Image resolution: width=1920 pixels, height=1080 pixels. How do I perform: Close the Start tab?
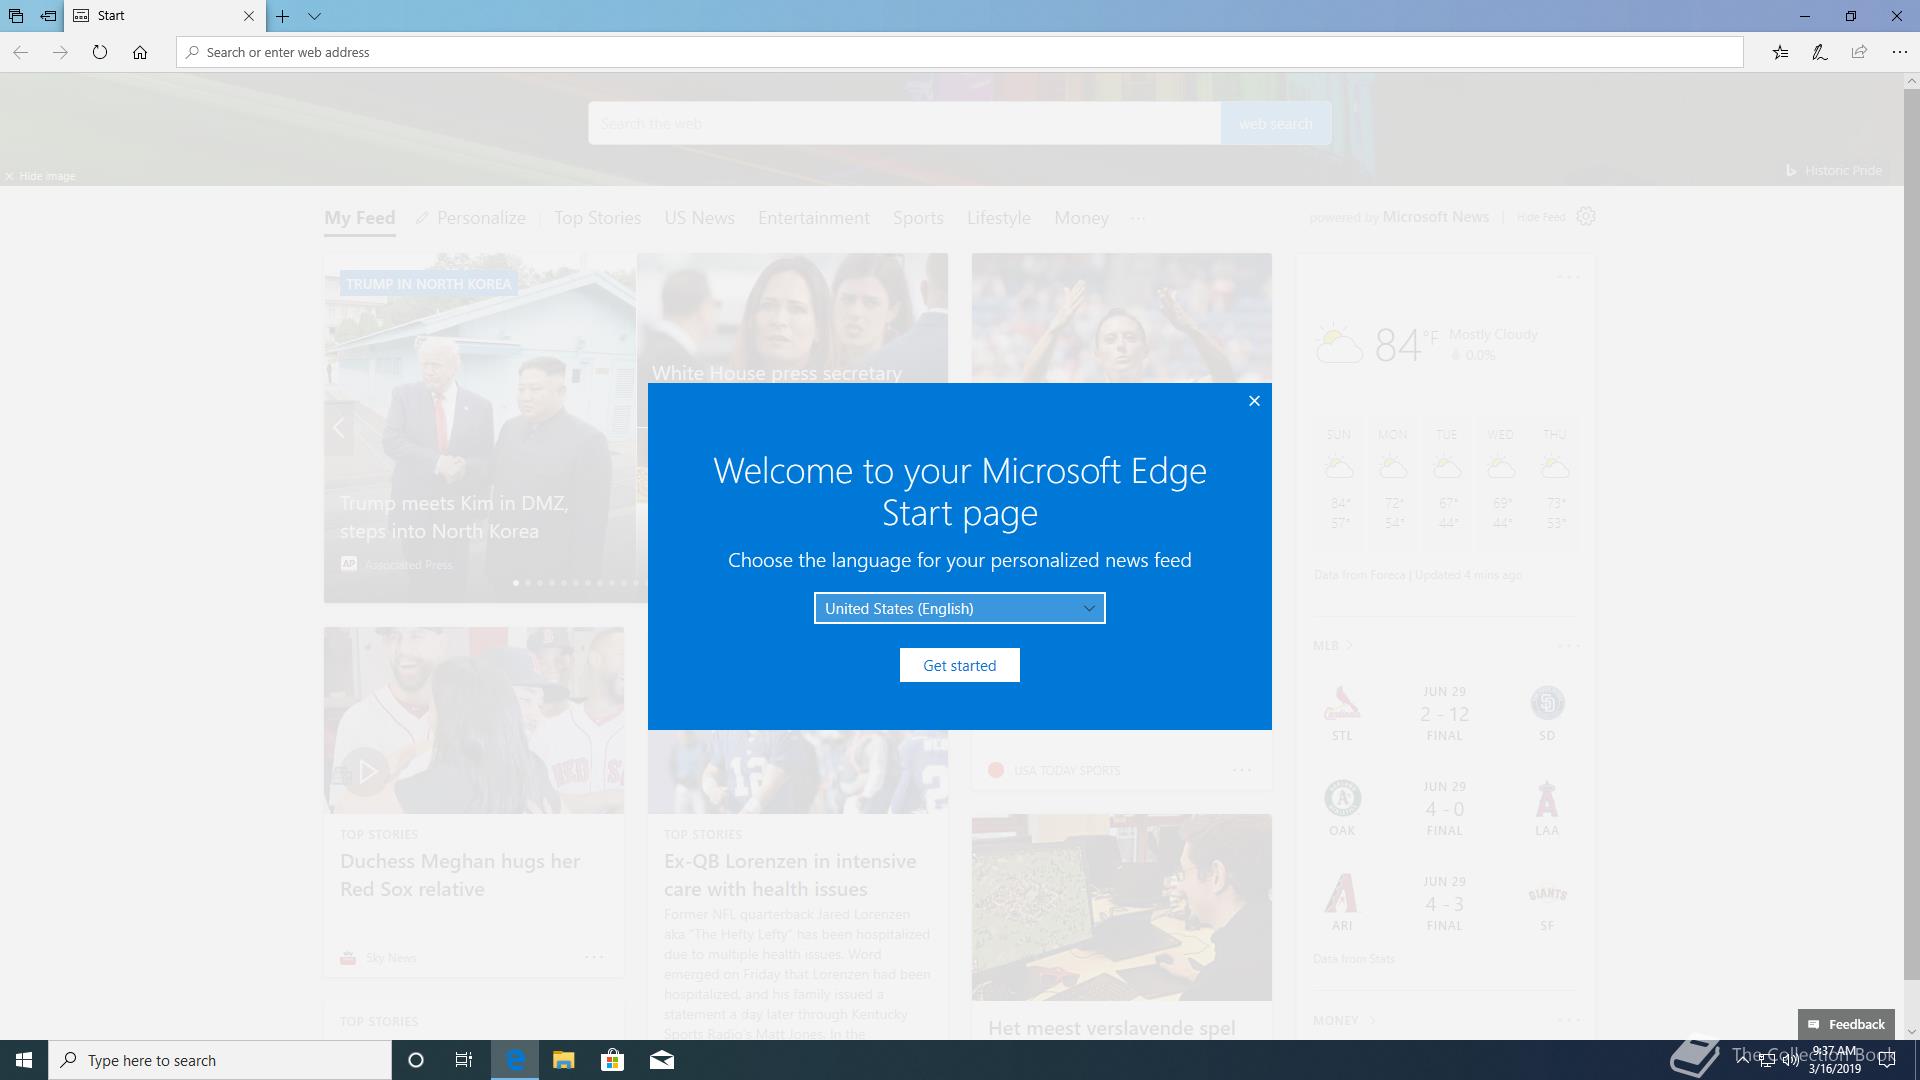(x=249, y=16)
